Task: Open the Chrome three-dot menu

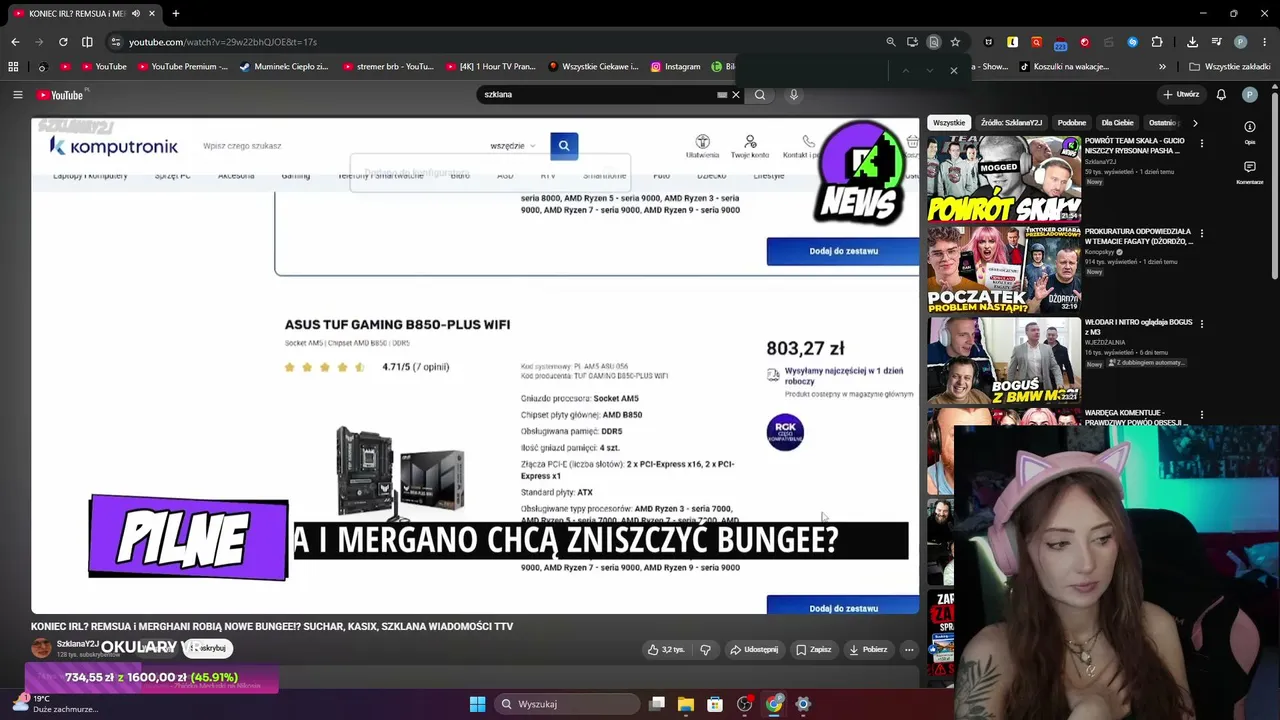Action: tap(1264, 42)
